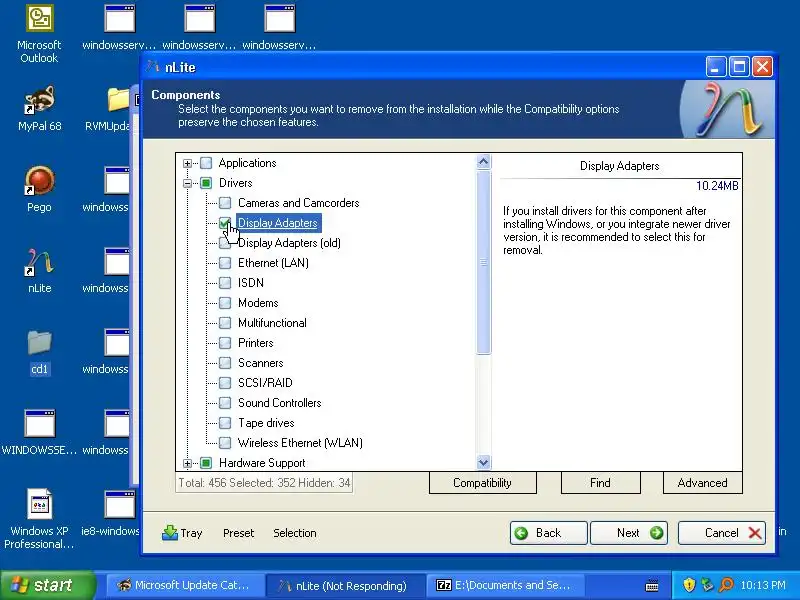The image size is (800, 600).
Task: Click the keyboard icon in the taskbar
Action: 652,585
